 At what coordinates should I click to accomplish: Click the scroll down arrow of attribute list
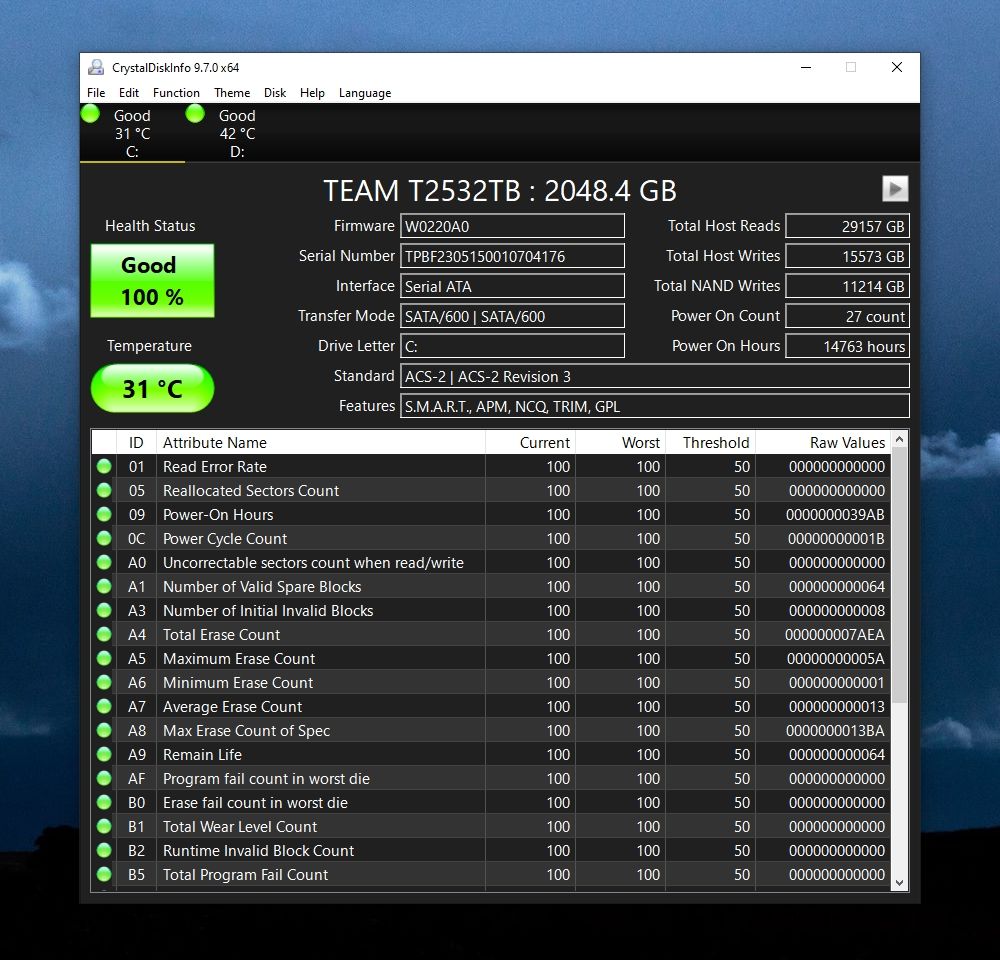[899, 883]
